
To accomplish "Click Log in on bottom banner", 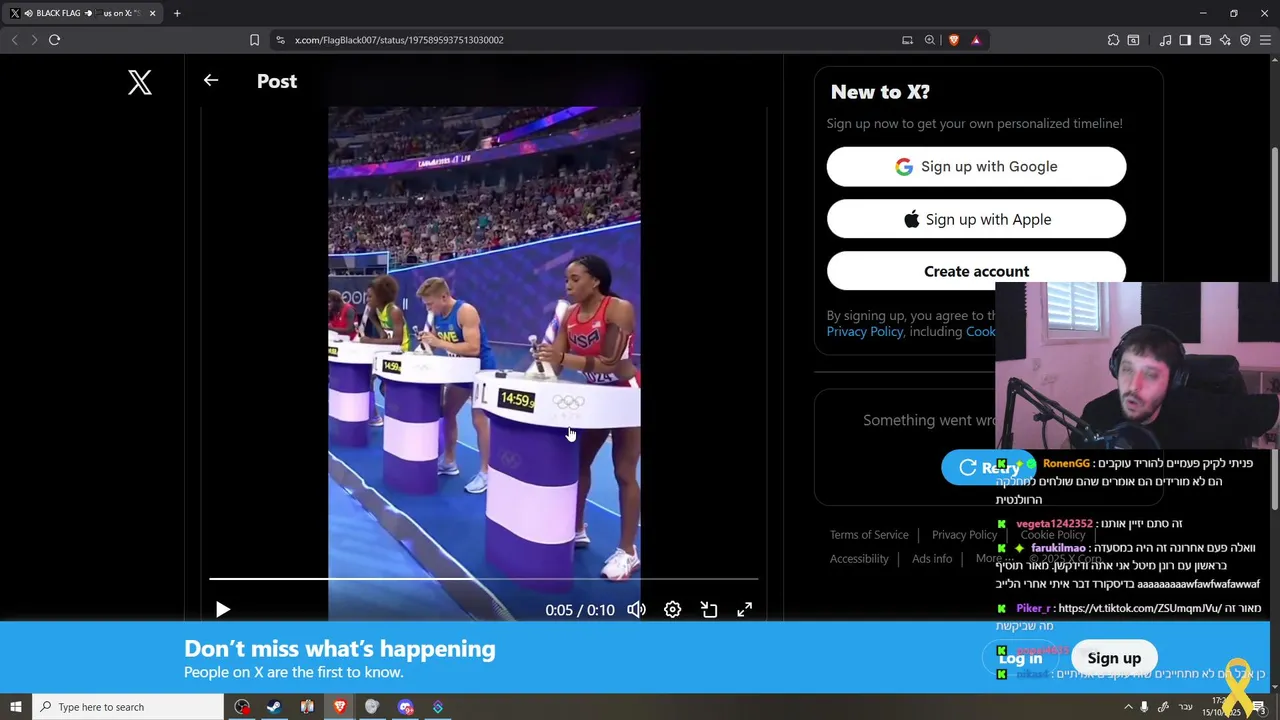I will click(1021, 658).
